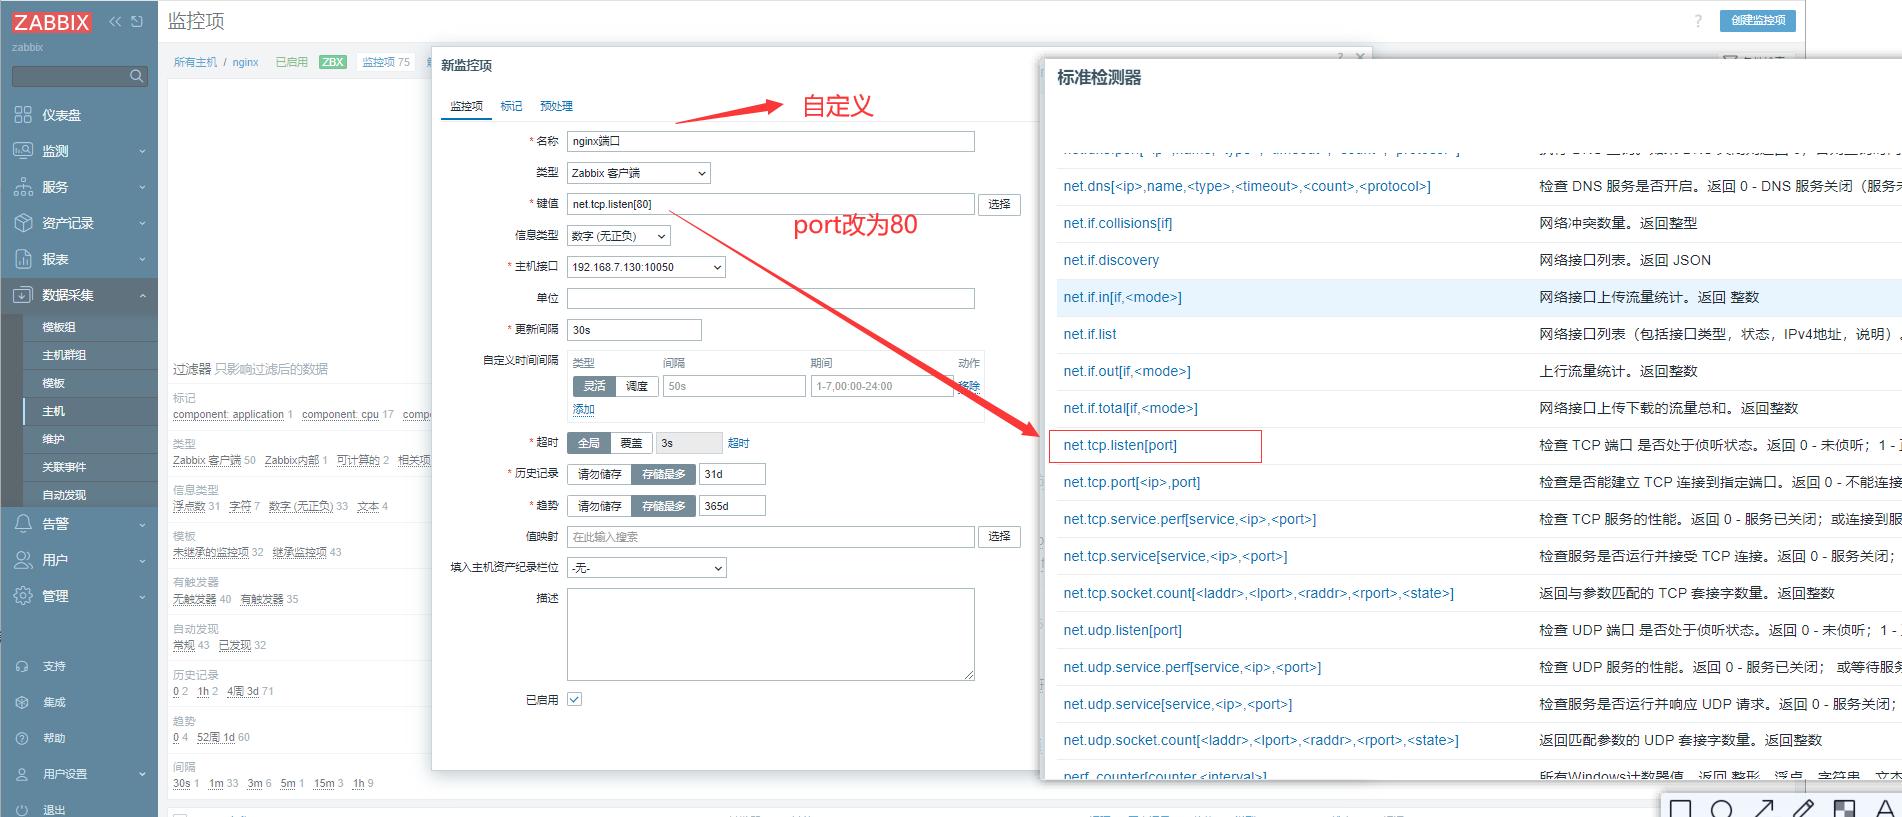Click the 告警 alerts bell icon
1902x817 pixels.
pos(23,523)
